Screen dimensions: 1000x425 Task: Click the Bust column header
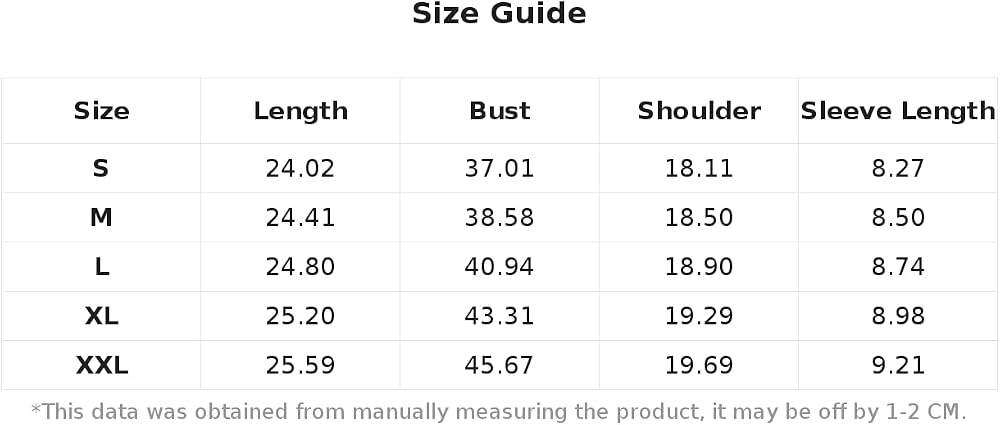coord(499,111)
